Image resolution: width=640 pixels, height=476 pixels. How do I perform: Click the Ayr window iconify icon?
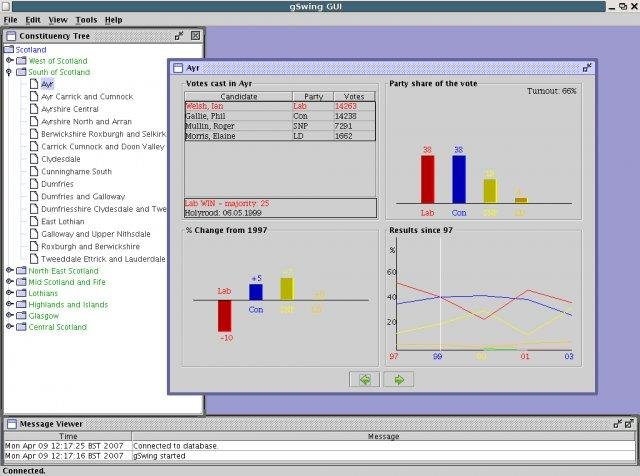[x=587, y=68]
